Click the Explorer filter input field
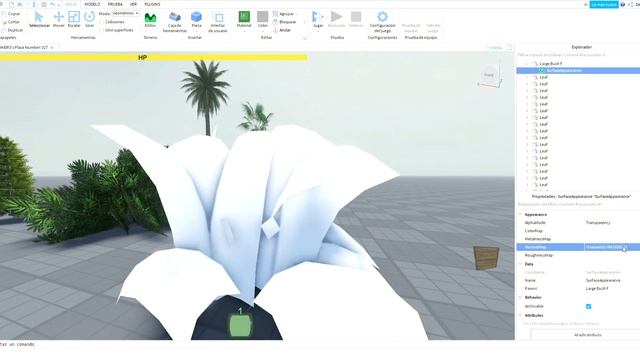The height and width of the screenshot is (360, 640). [x=578, y=55]
